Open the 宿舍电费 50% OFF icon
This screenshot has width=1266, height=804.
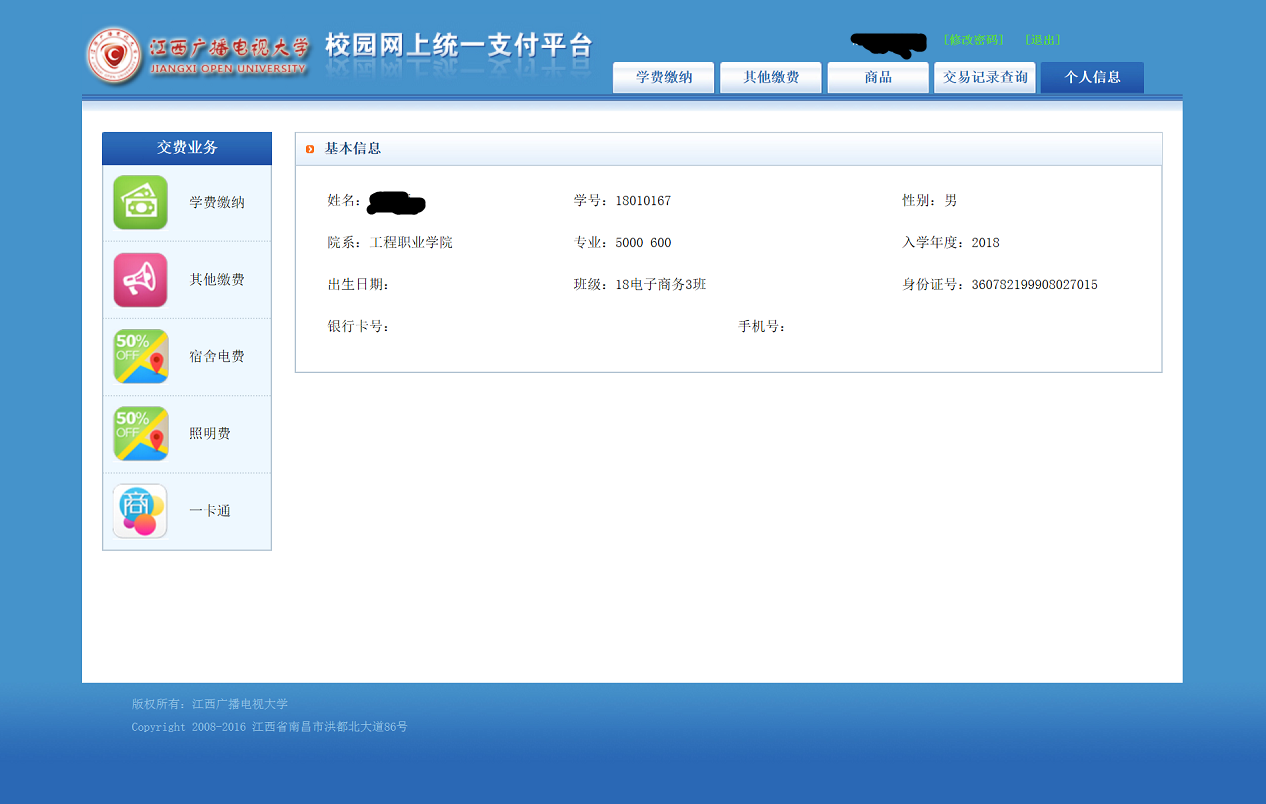140,357
